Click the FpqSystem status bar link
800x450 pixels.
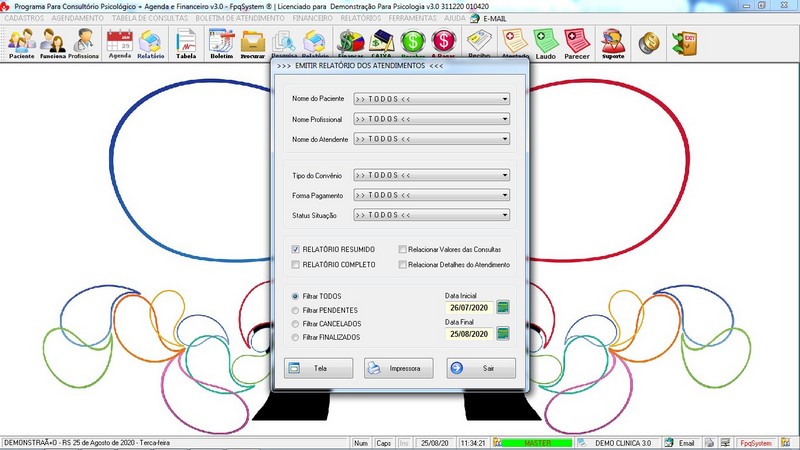pos(756,443)
